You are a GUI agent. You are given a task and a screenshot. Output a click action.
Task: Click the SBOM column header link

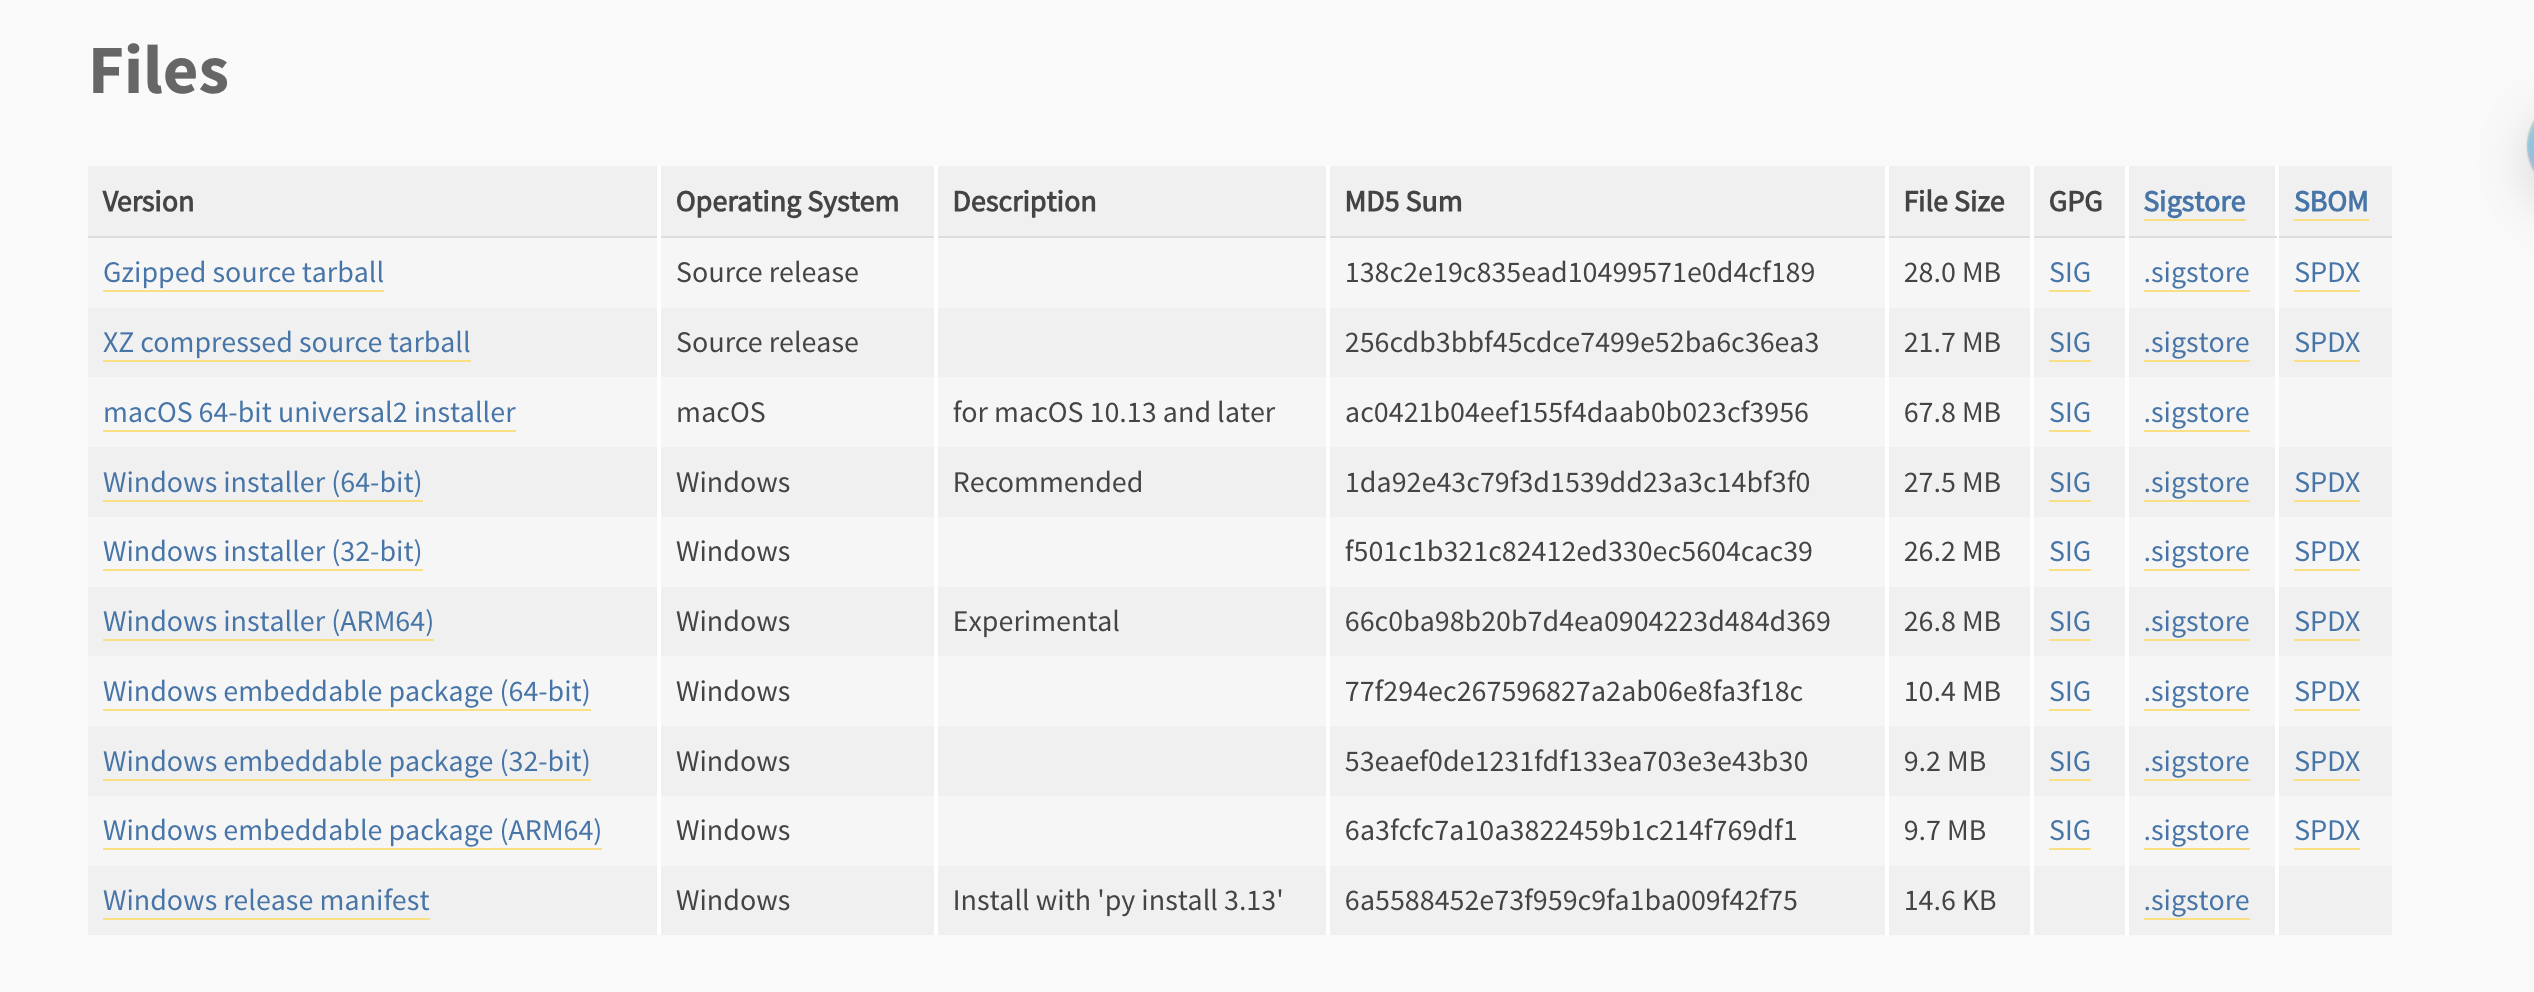tap(2330, 202)
